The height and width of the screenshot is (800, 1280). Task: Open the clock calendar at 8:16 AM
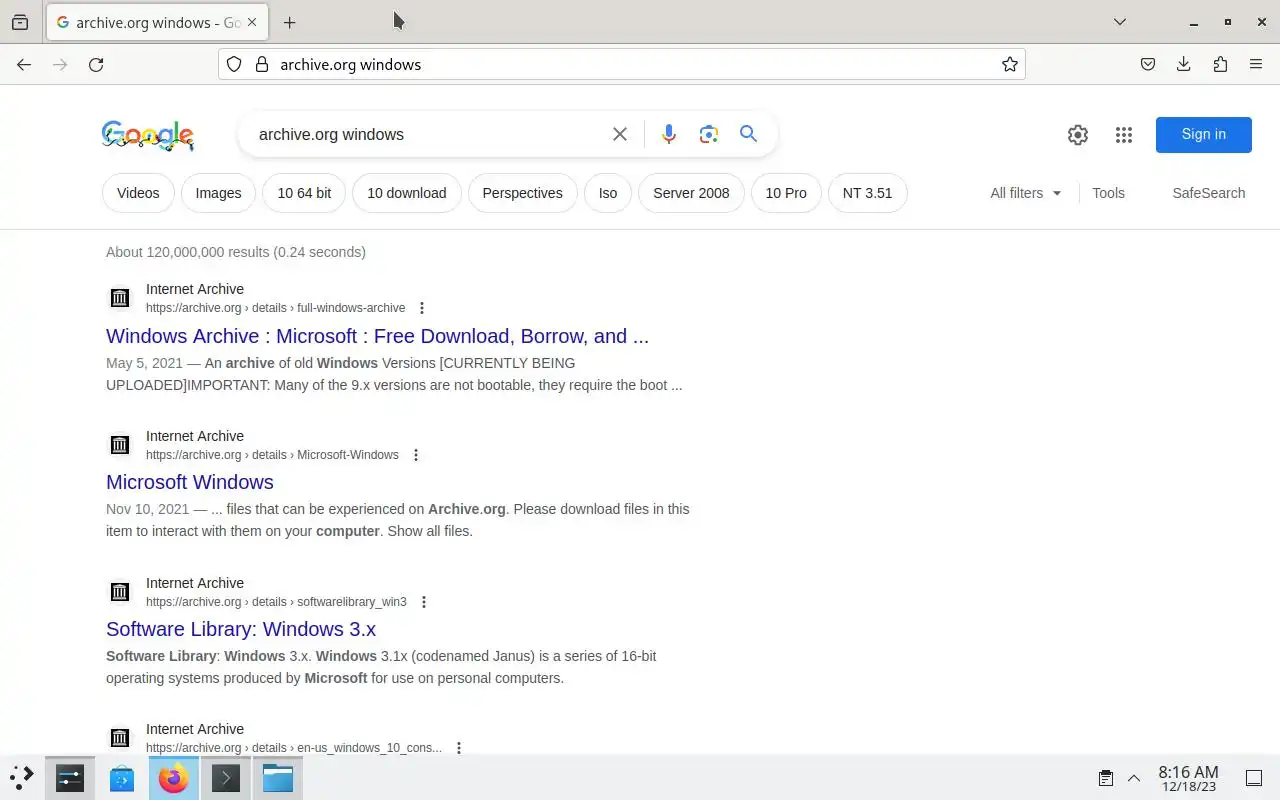coord(1188,778)
